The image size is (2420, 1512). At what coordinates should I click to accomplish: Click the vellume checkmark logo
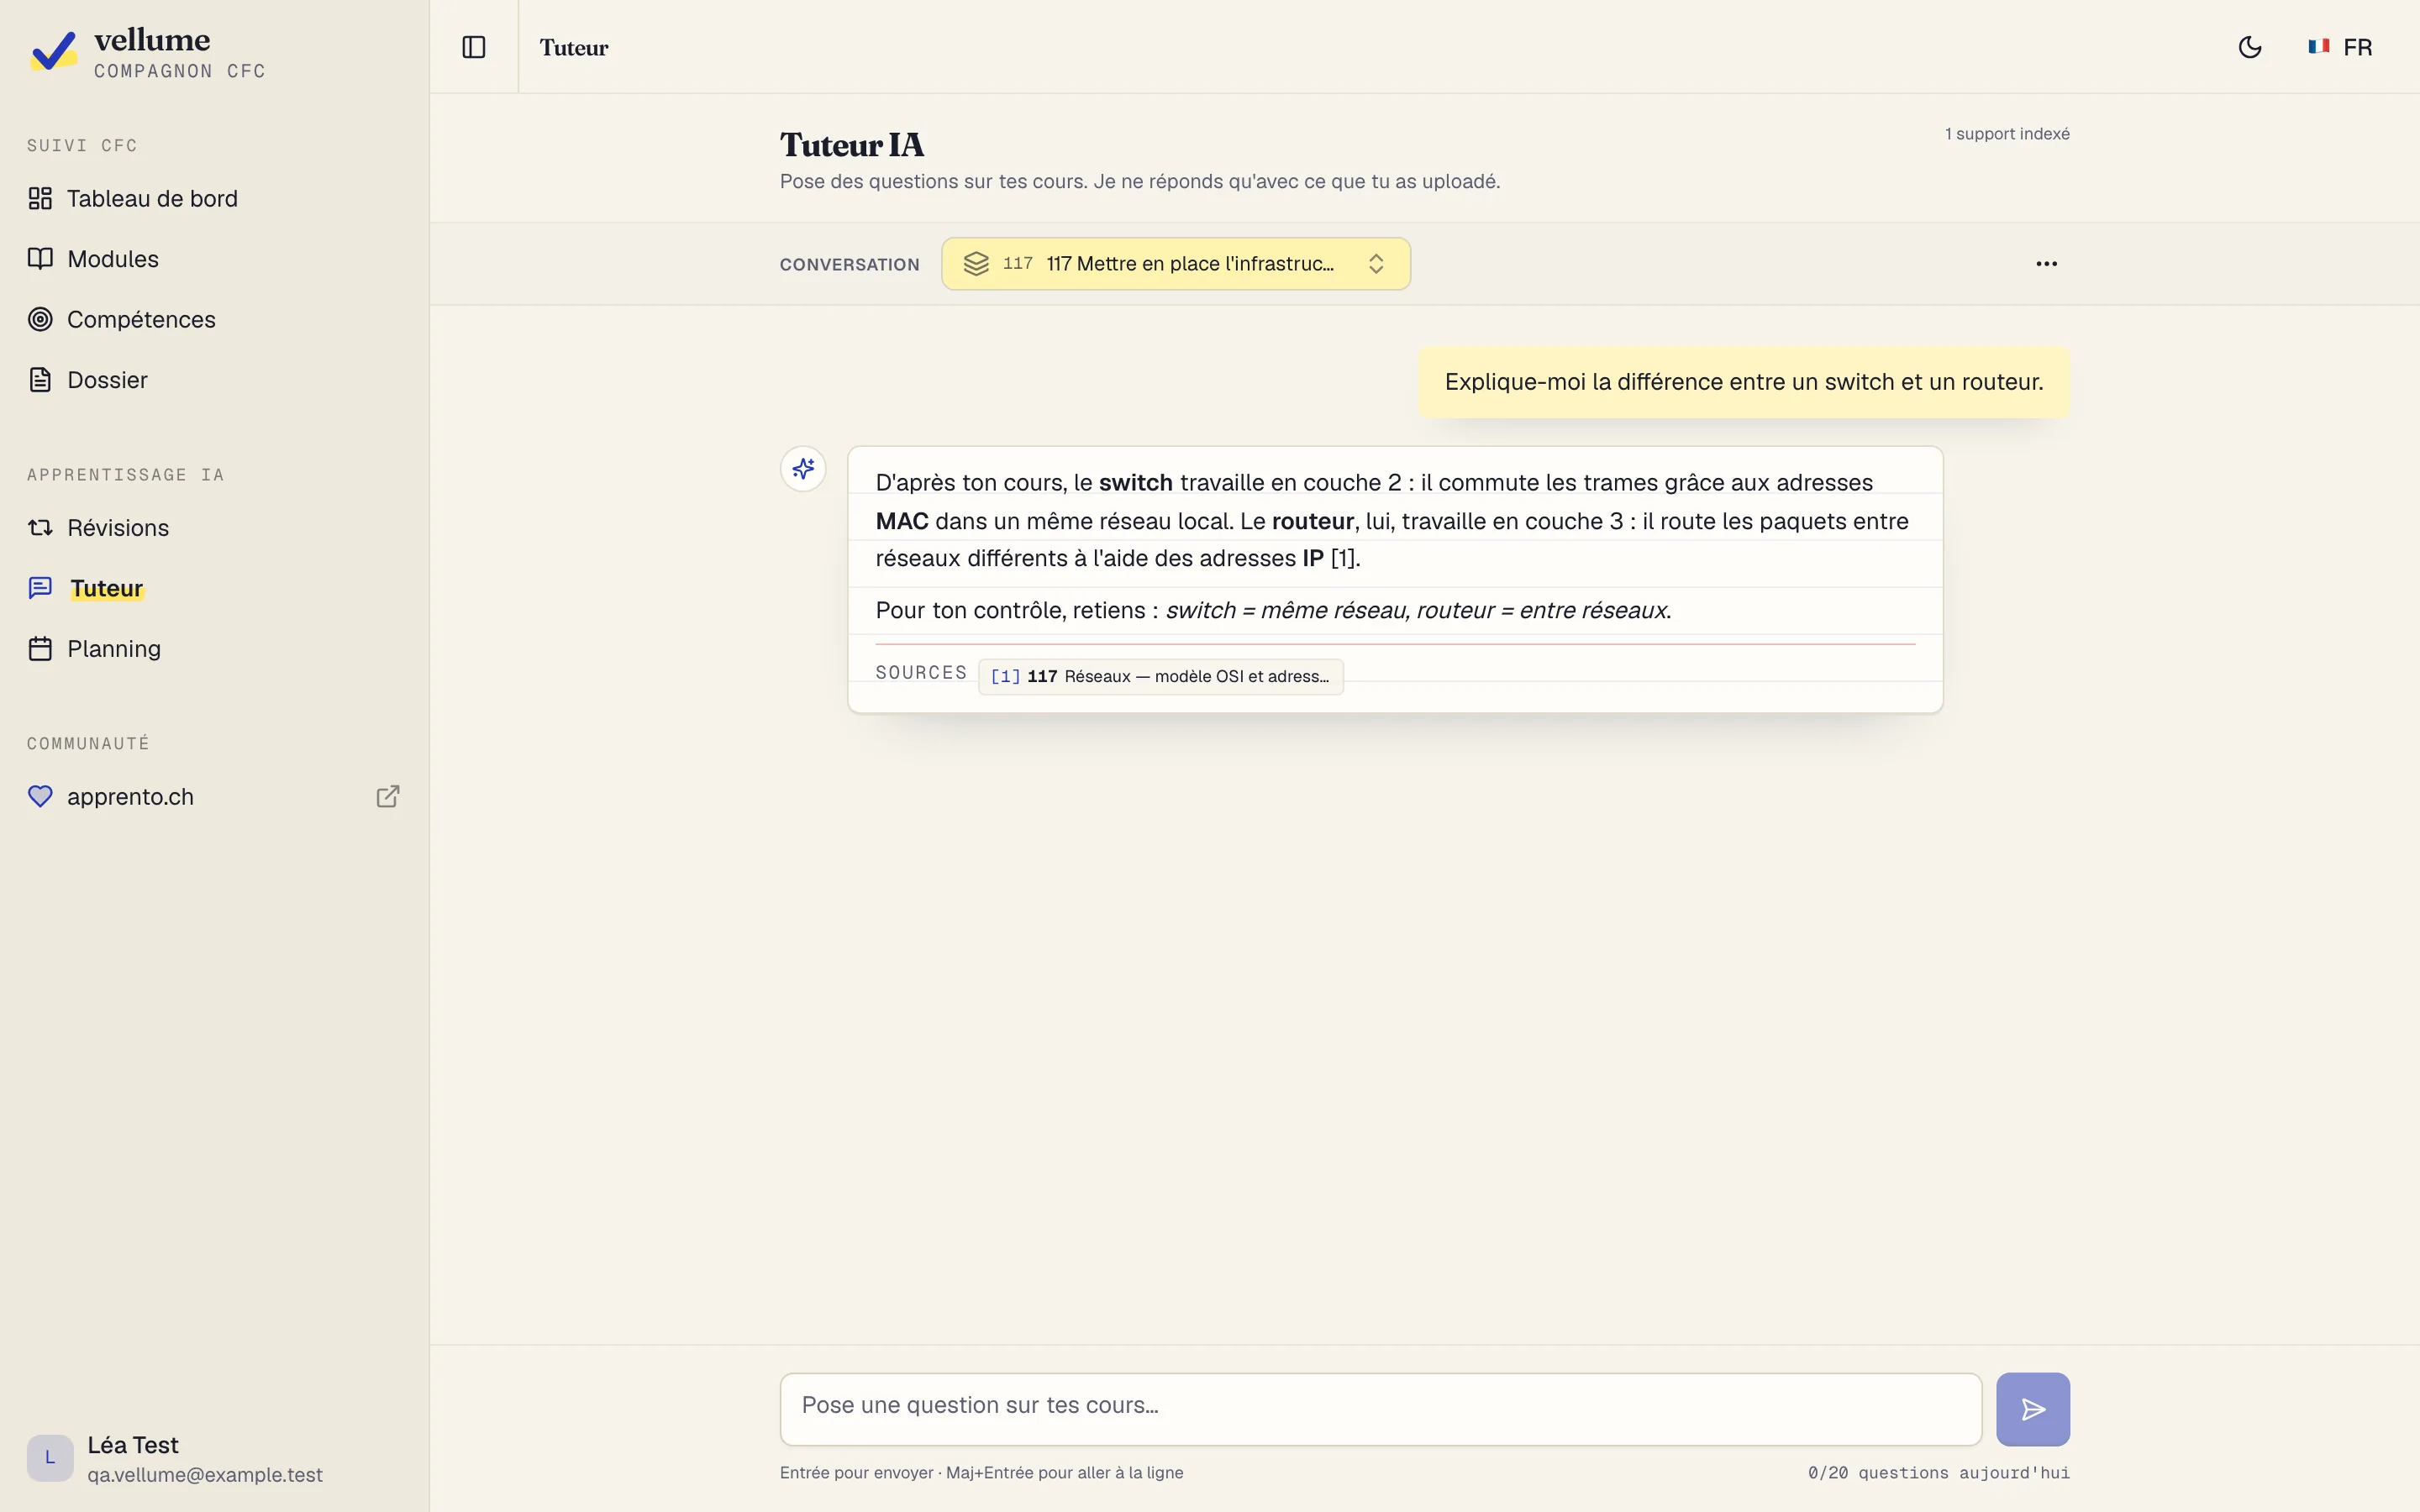coord(53,50)
